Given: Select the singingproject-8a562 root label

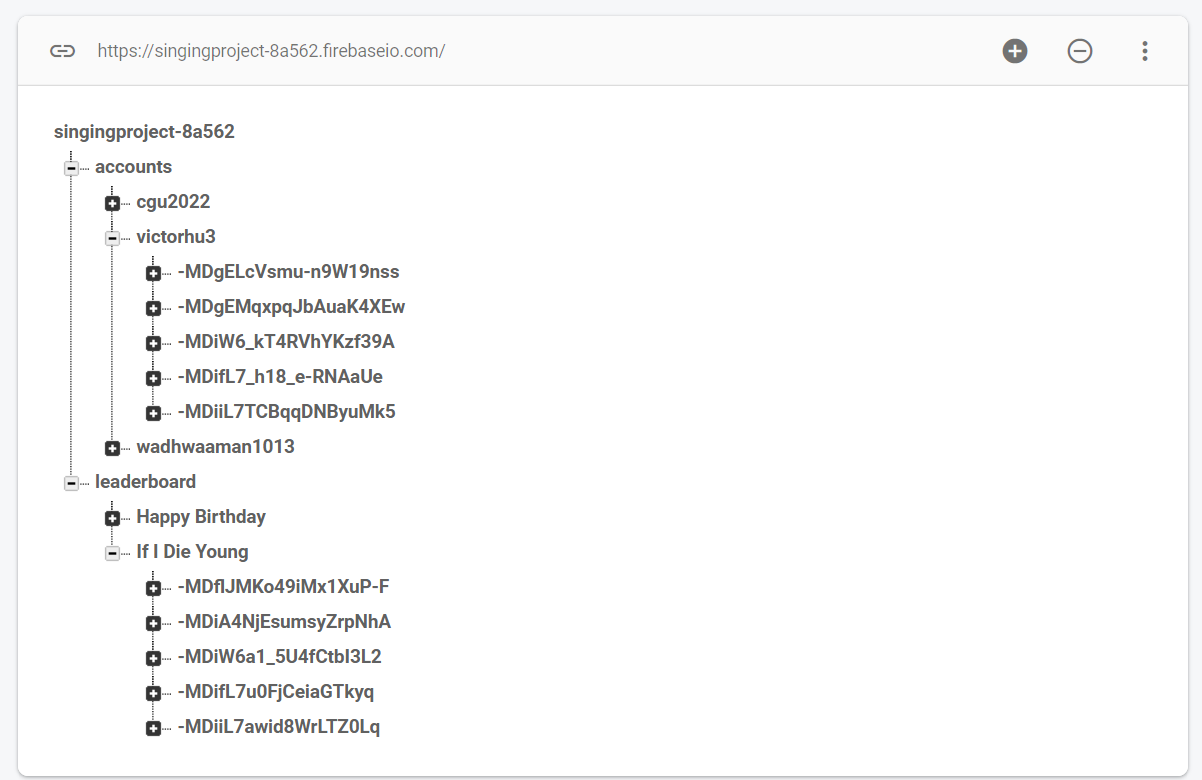Looking at the screenshot, I should [144, 132].
